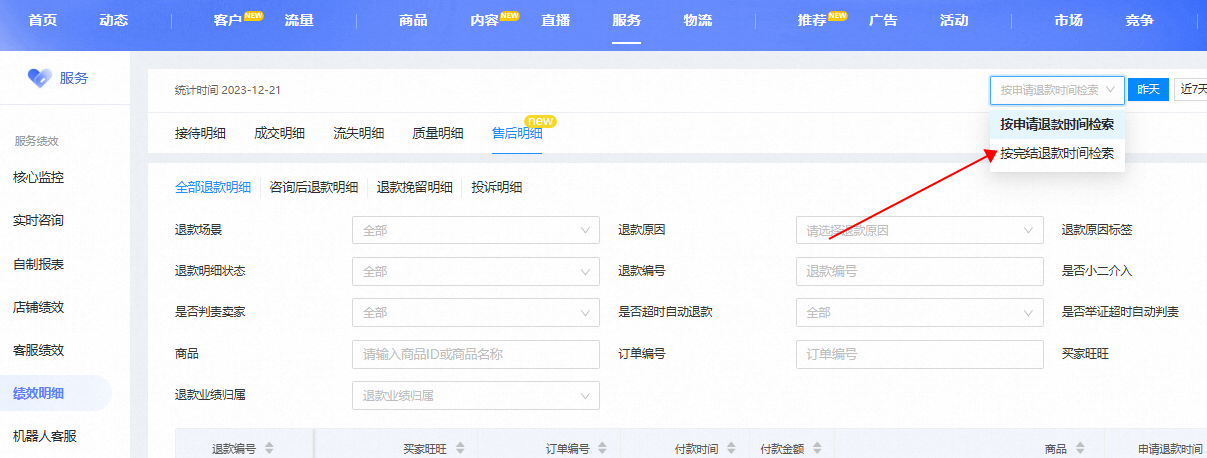Expand the 退款原因 dropdown
This screenshot has height=458, width=1207.
[919, 230]
